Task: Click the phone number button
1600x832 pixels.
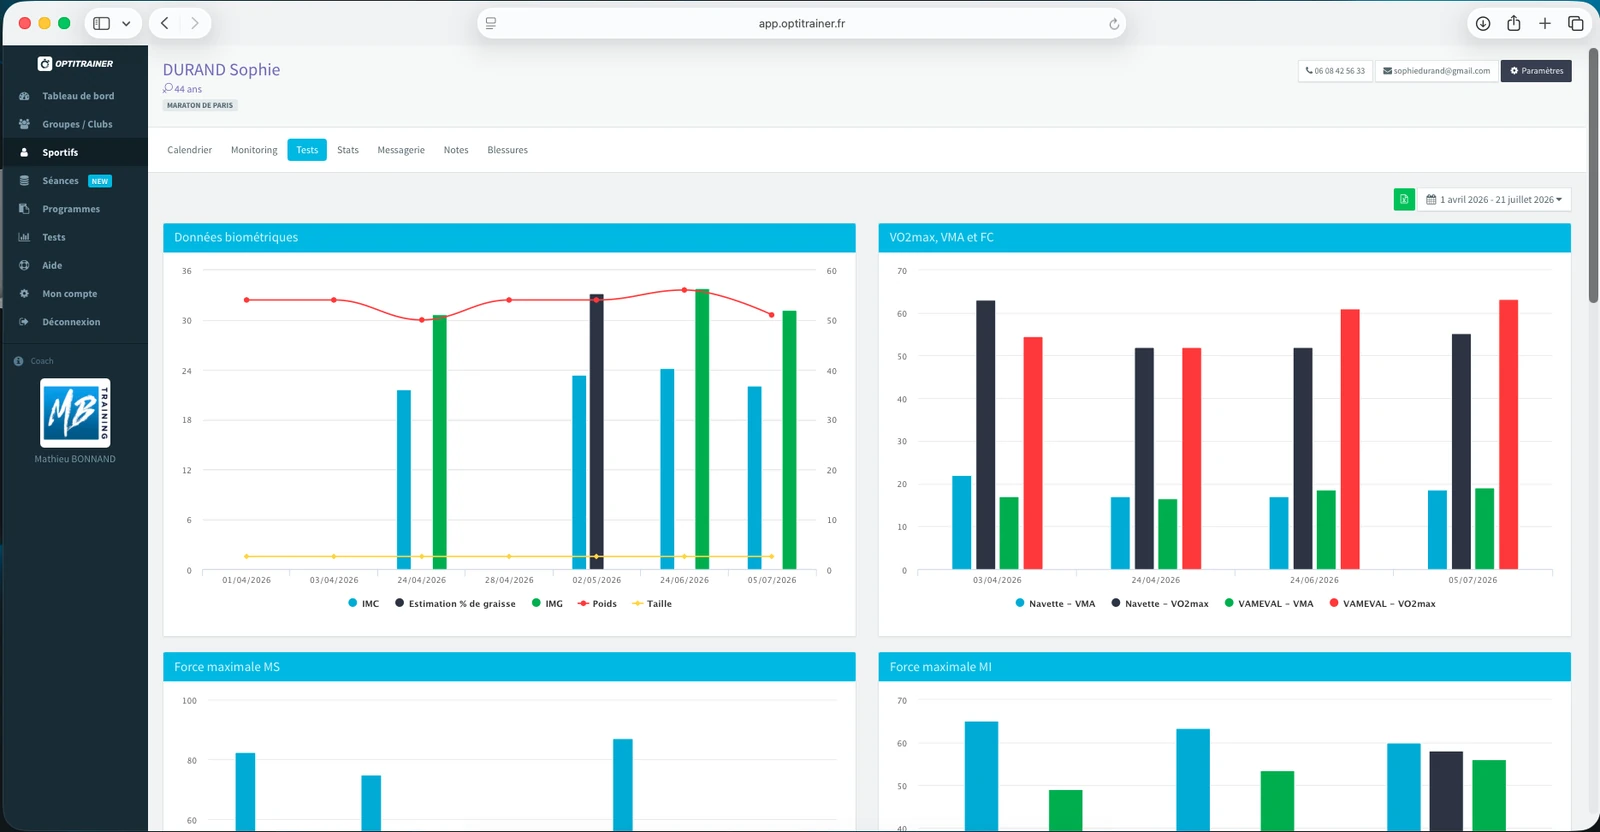Action: (x=1335, y=71)
